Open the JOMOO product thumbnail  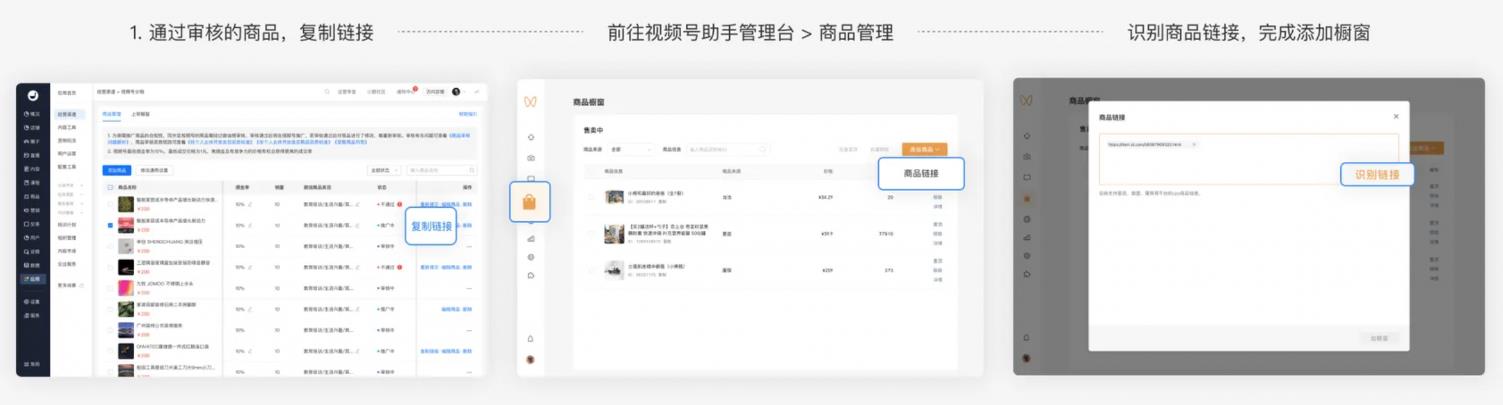pyautogui.click(x=126, y=288)
